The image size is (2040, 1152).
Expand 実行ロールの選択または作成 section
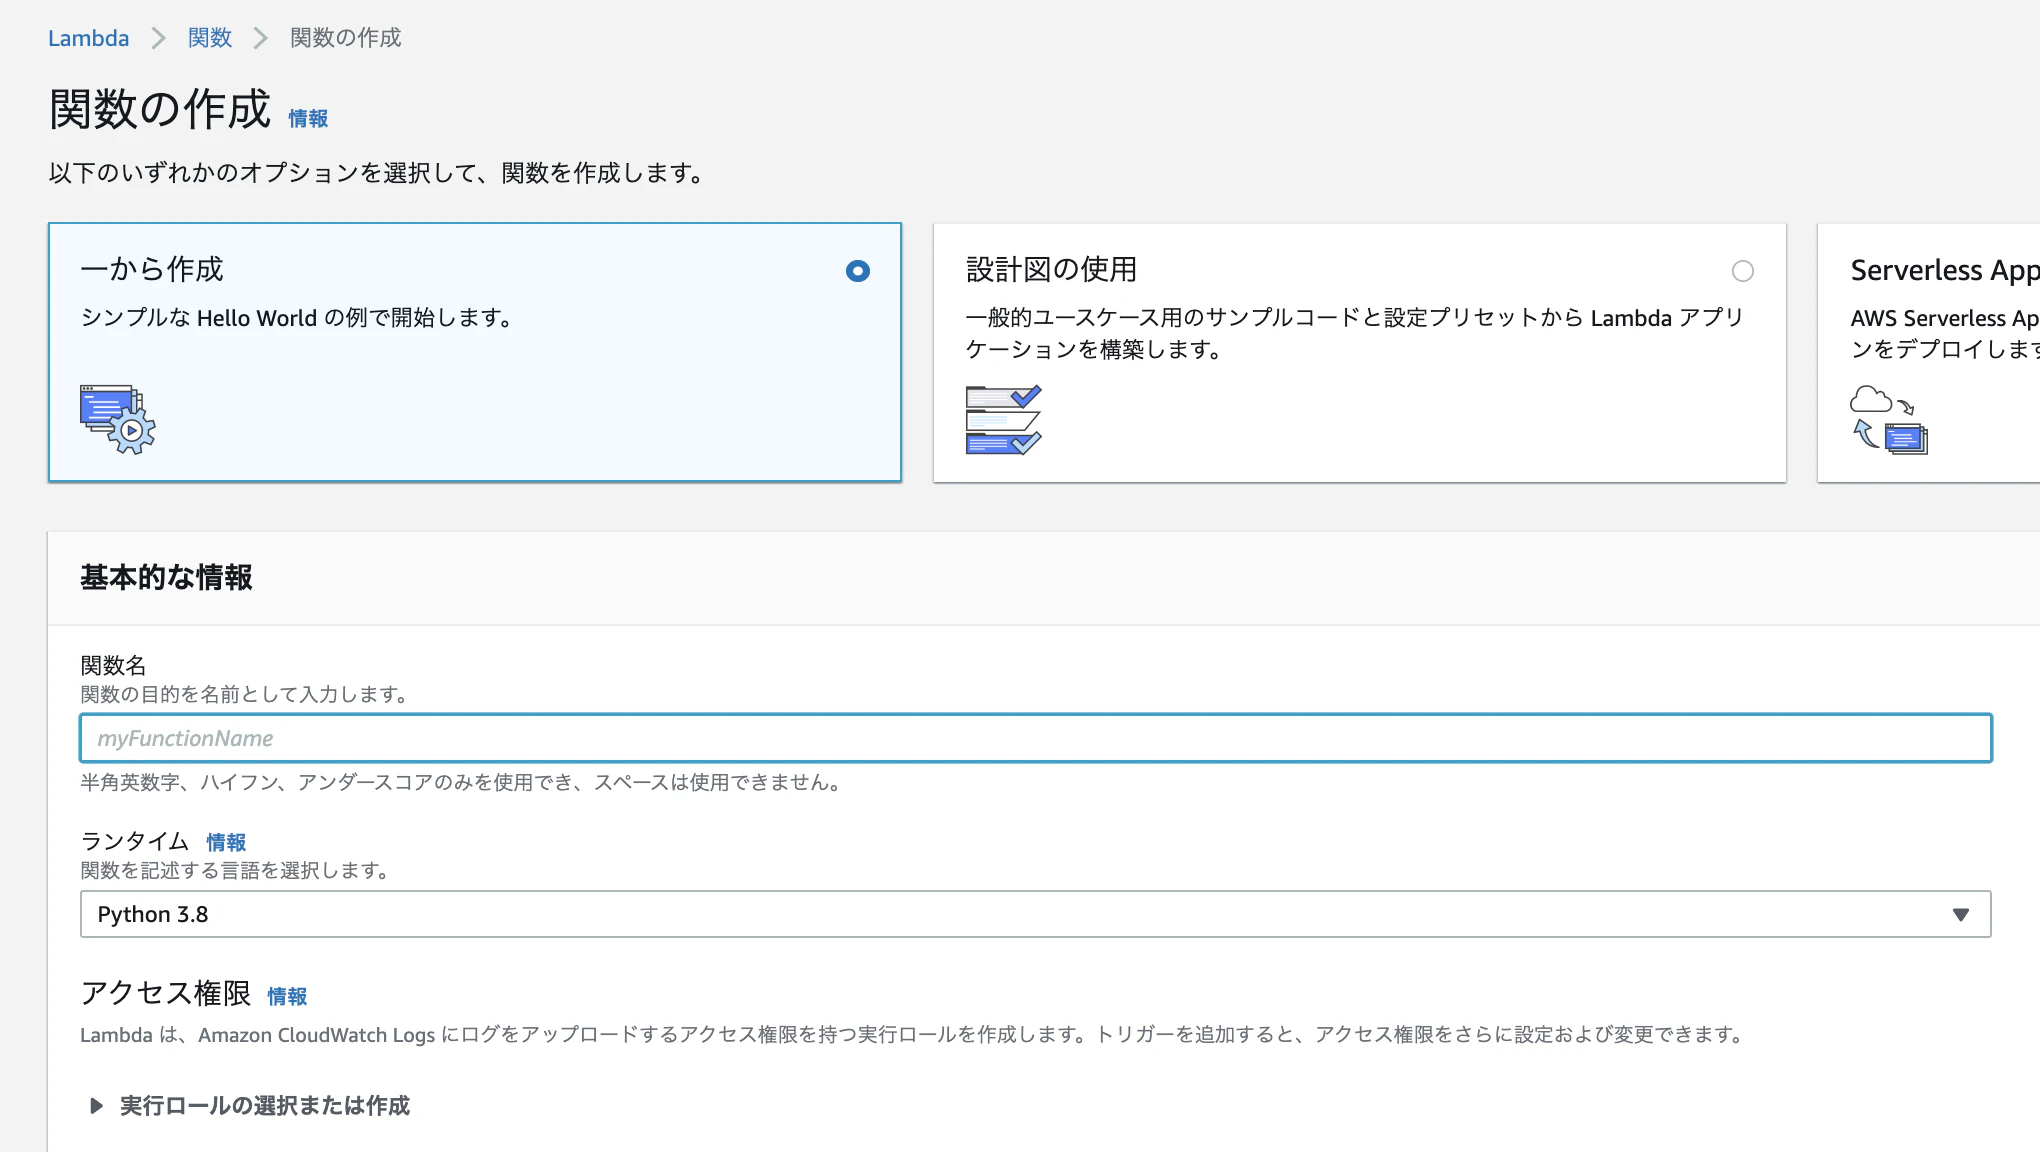250,1105
